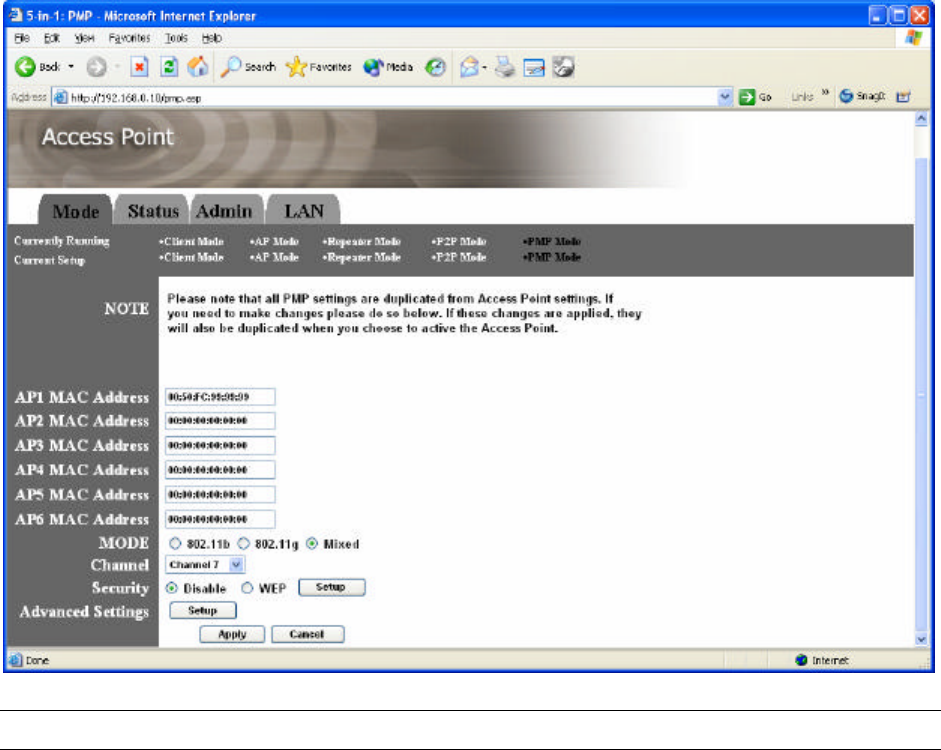This screenshot has width=941, height=750.
Task: Select the Security Disable radio button
Action: (172, 588)
